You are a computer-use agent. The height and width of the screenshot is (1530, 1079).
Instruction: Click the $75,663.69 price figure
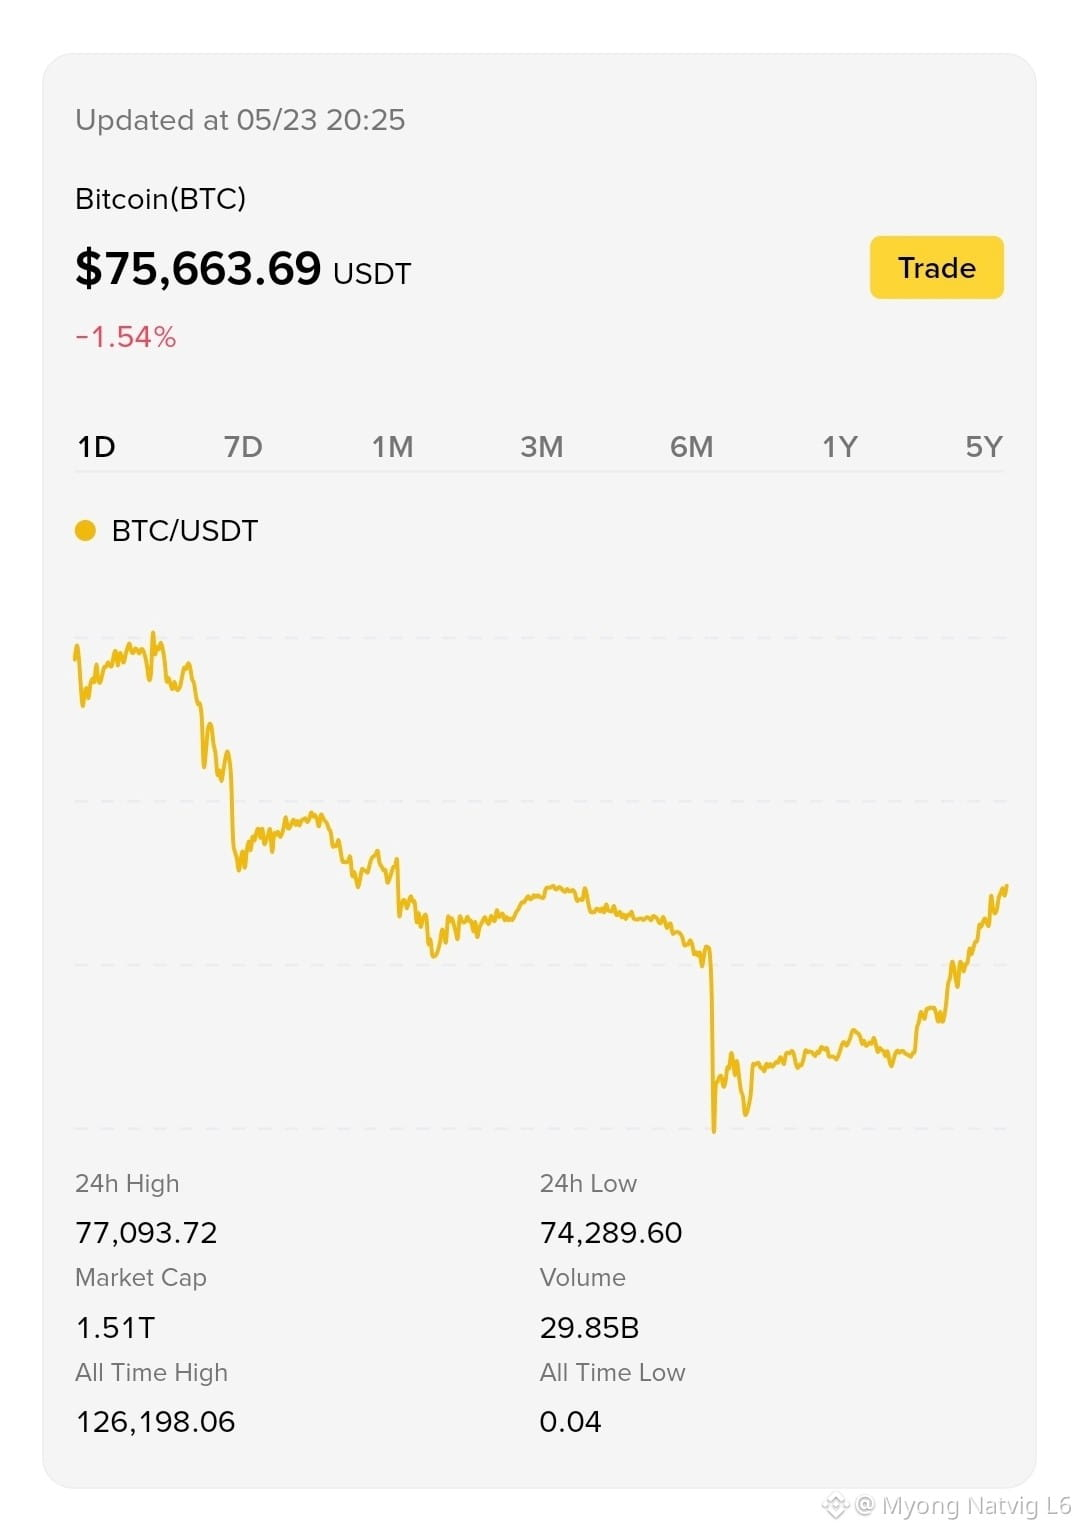(198, 268)
